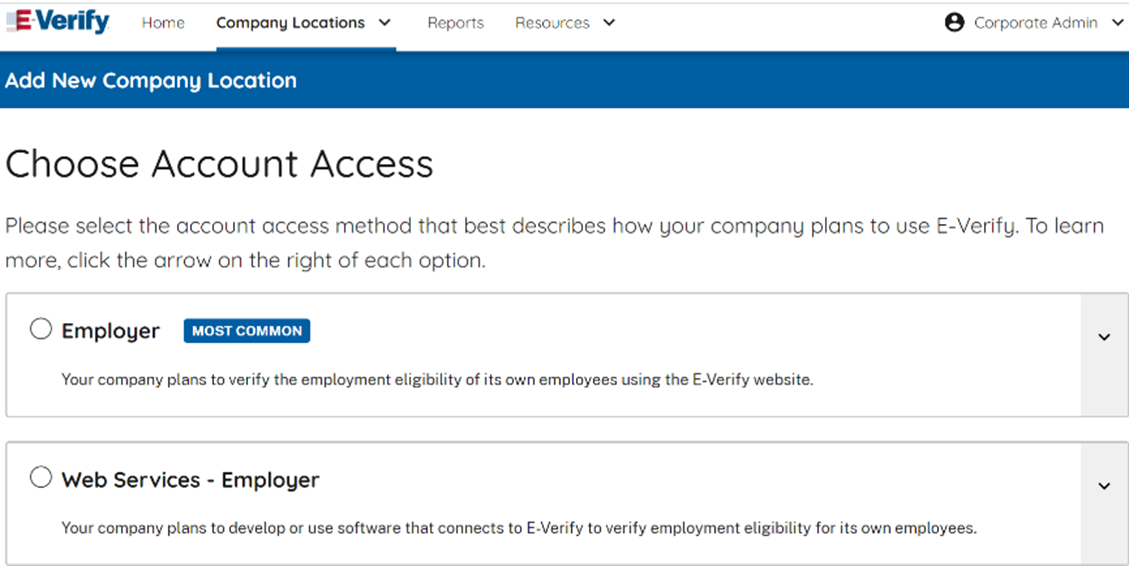The width and height of the screenshot is (1129, 566).
Task: Click the instruction text beginning "Please select"
Action: (x=554, y=243)
